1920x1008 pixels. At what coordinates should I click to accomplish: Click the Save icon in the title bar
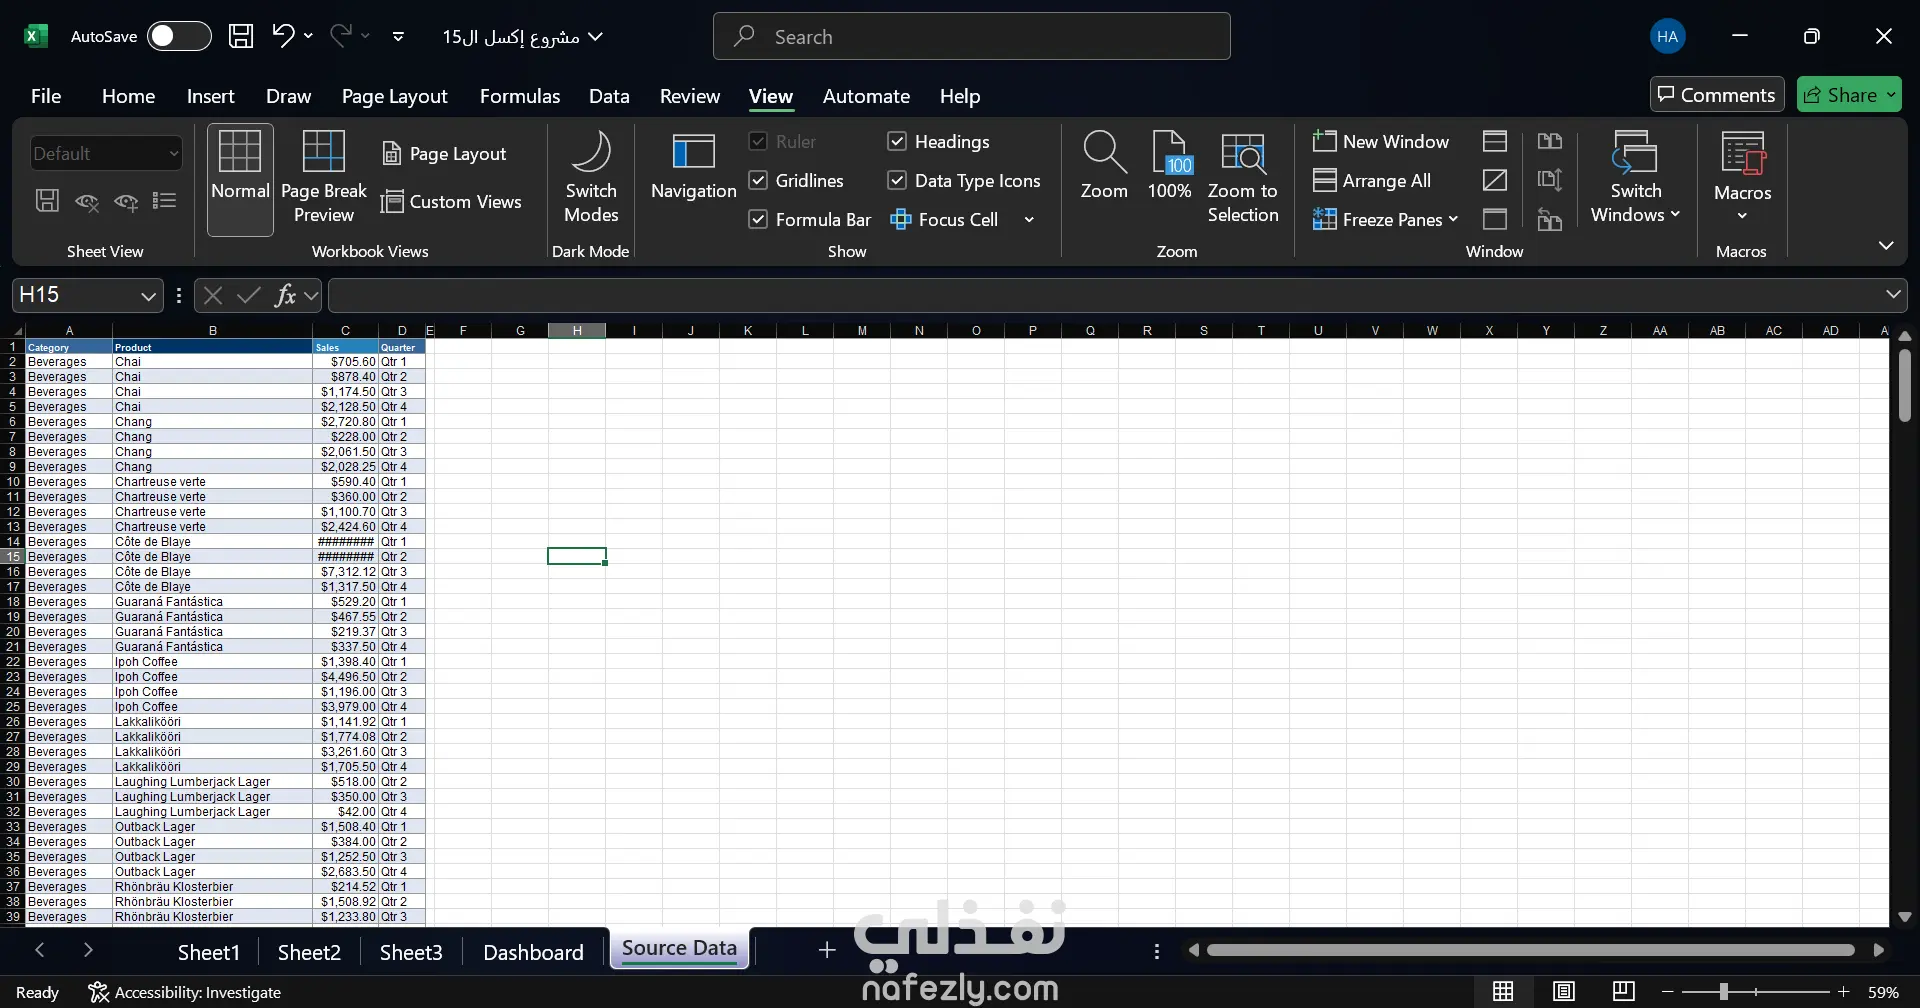tap(241, 37)
